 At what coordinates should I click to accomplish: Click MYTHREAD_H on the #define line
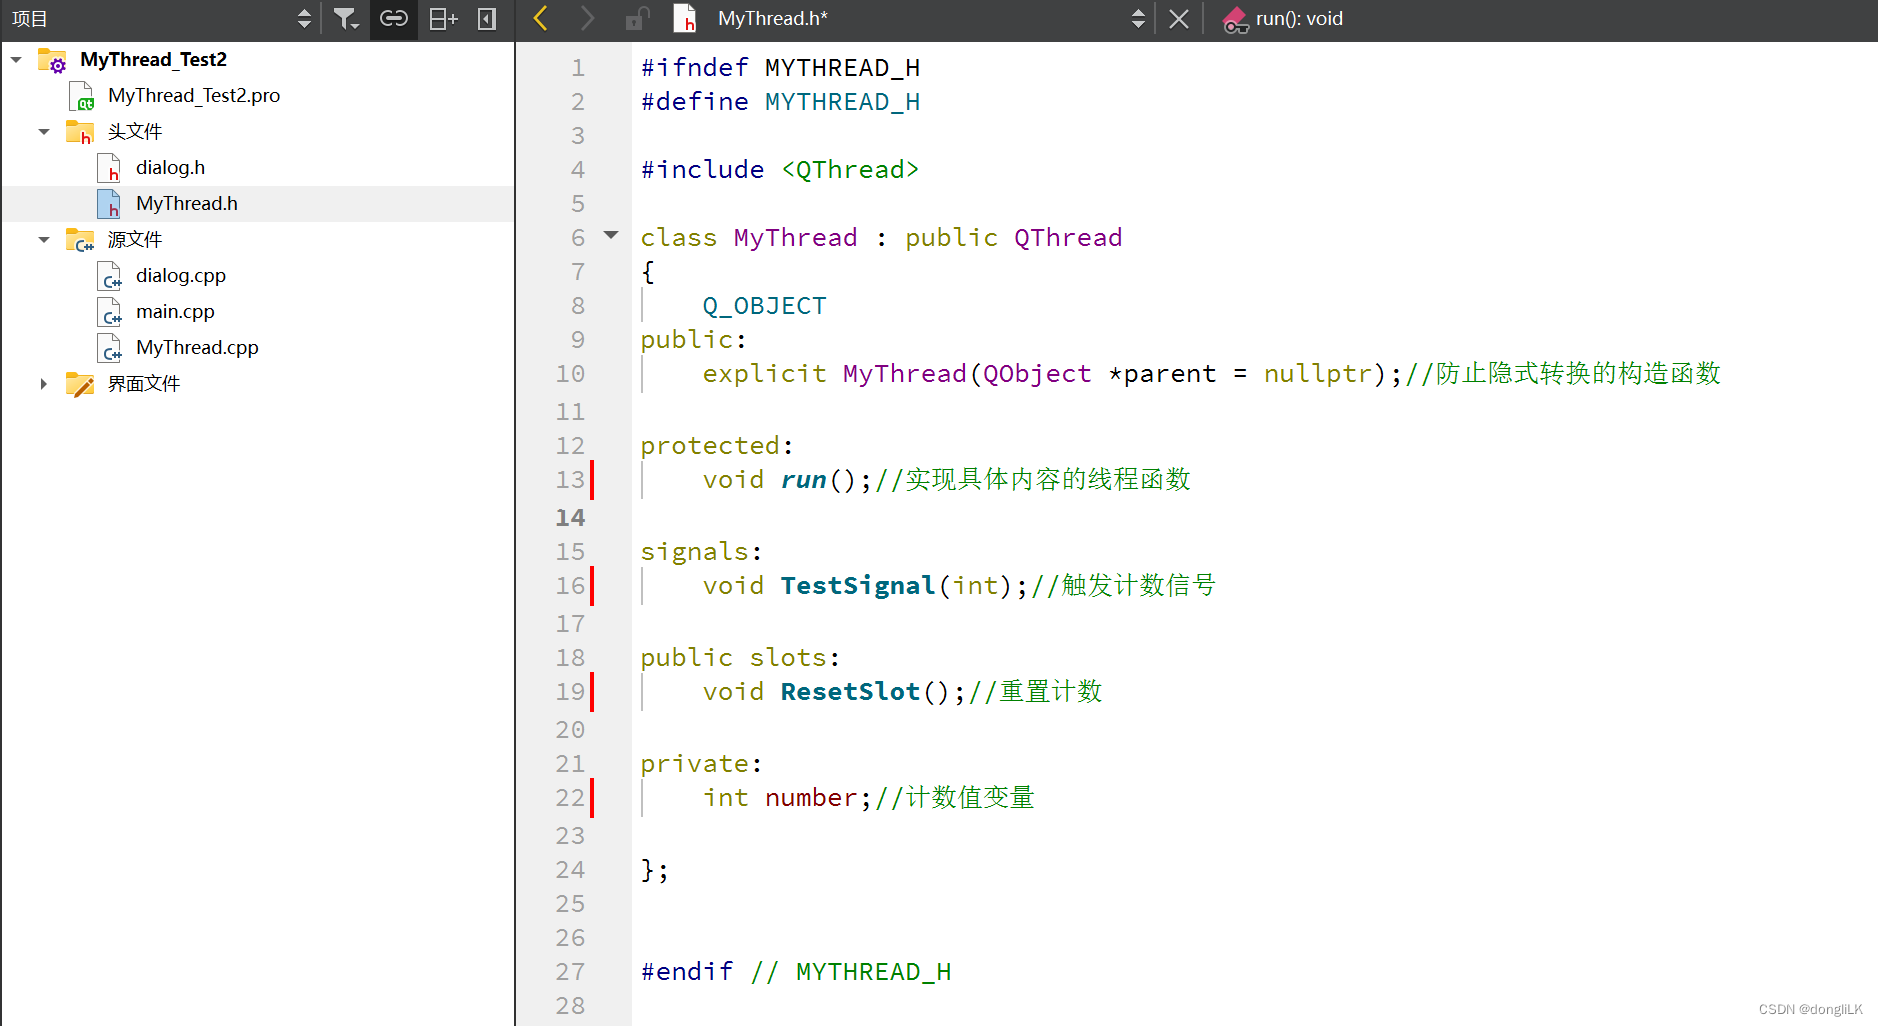tap(842, 102)
